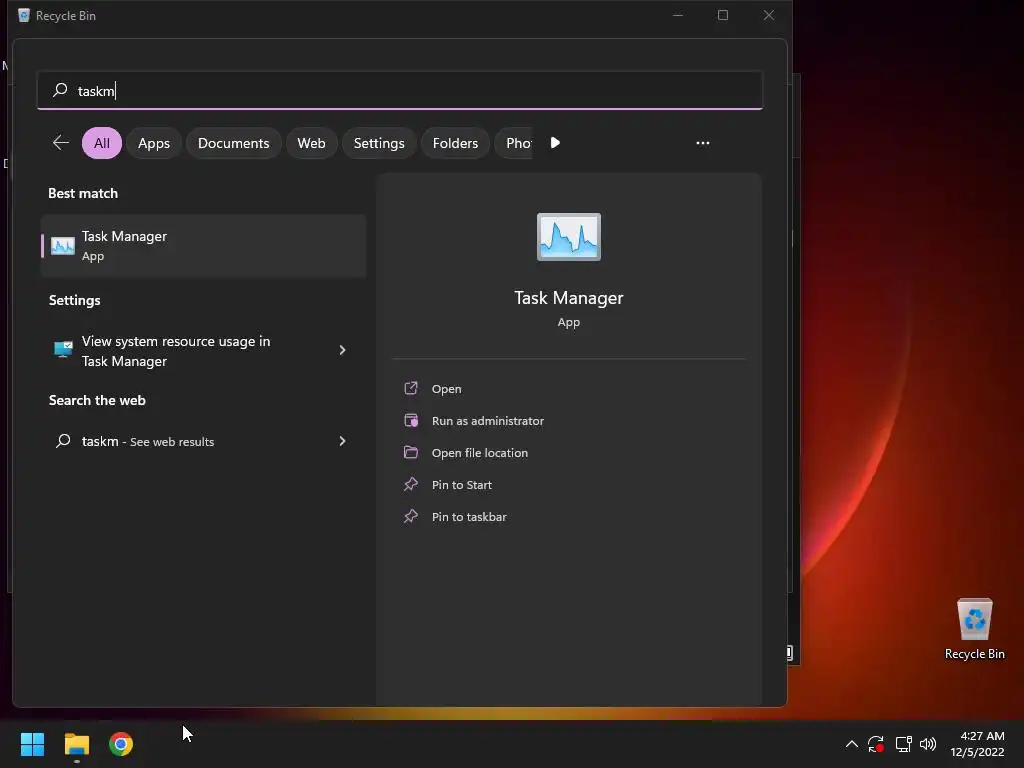Click the monitor icon beside system resource setting

tap(63, 349)
